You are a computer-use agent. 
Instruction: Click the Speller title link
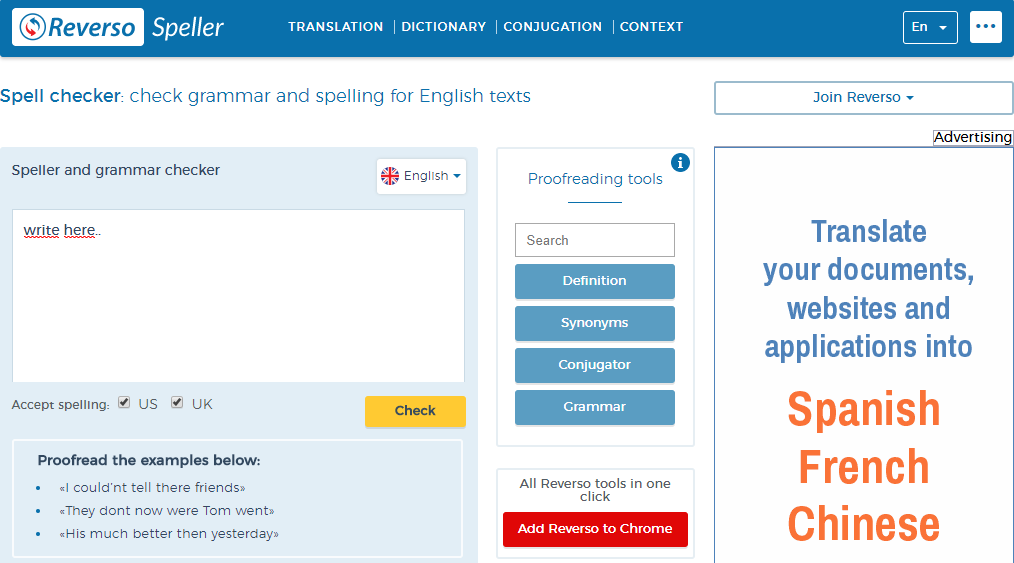pos(188,27)
